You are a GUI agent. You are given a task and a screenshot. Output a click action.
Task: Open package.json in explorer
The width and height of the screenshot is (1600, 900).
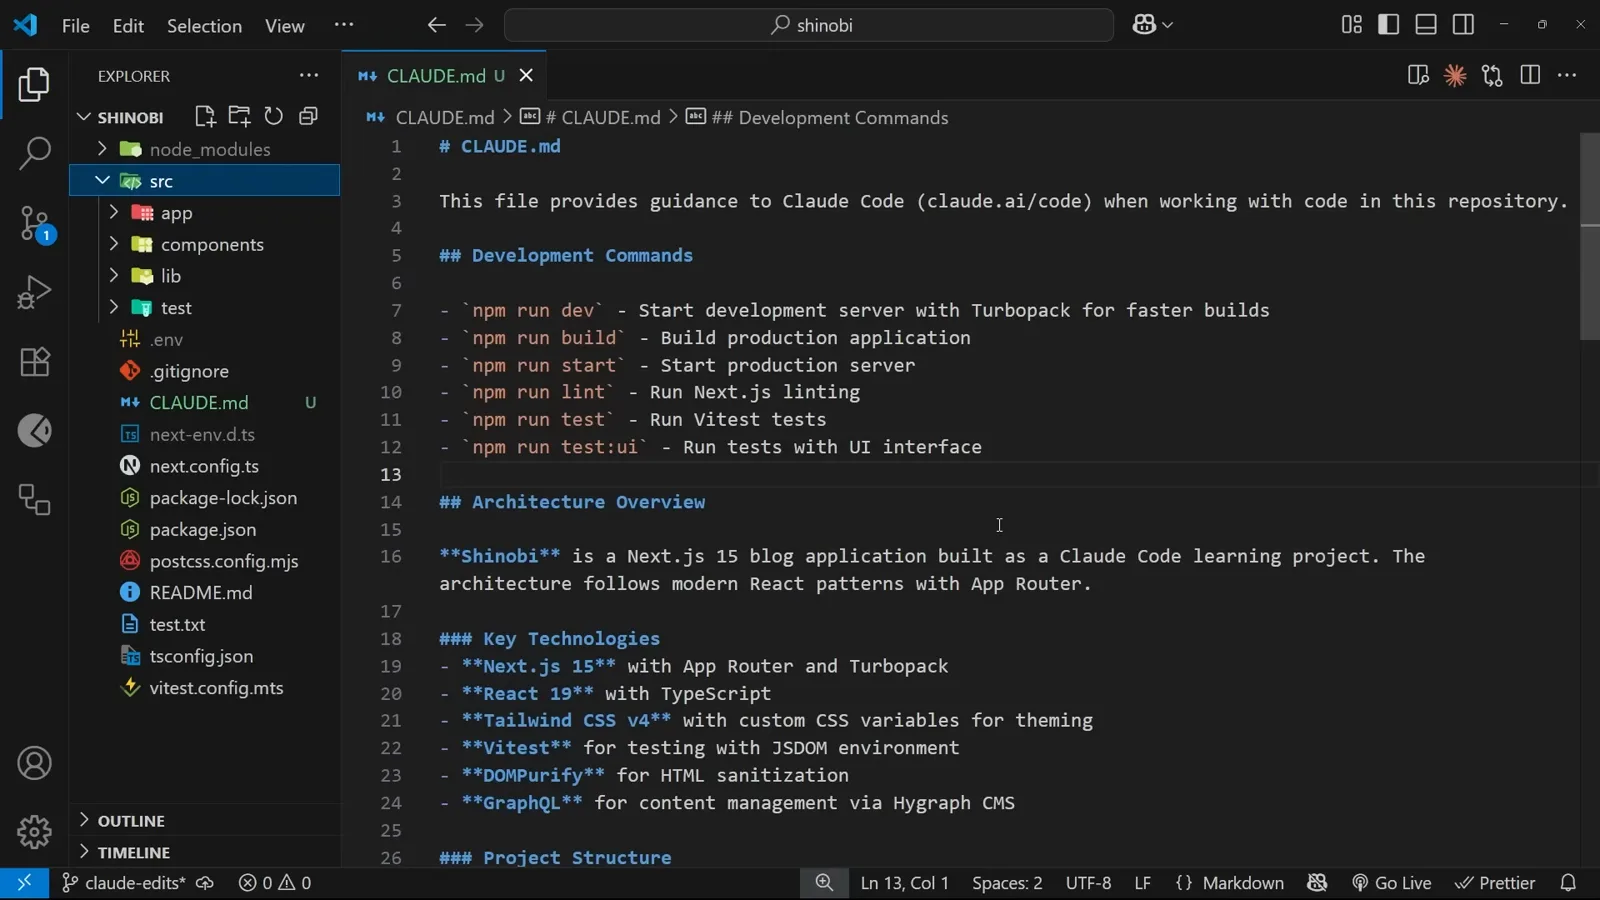(x=205, y=530)
